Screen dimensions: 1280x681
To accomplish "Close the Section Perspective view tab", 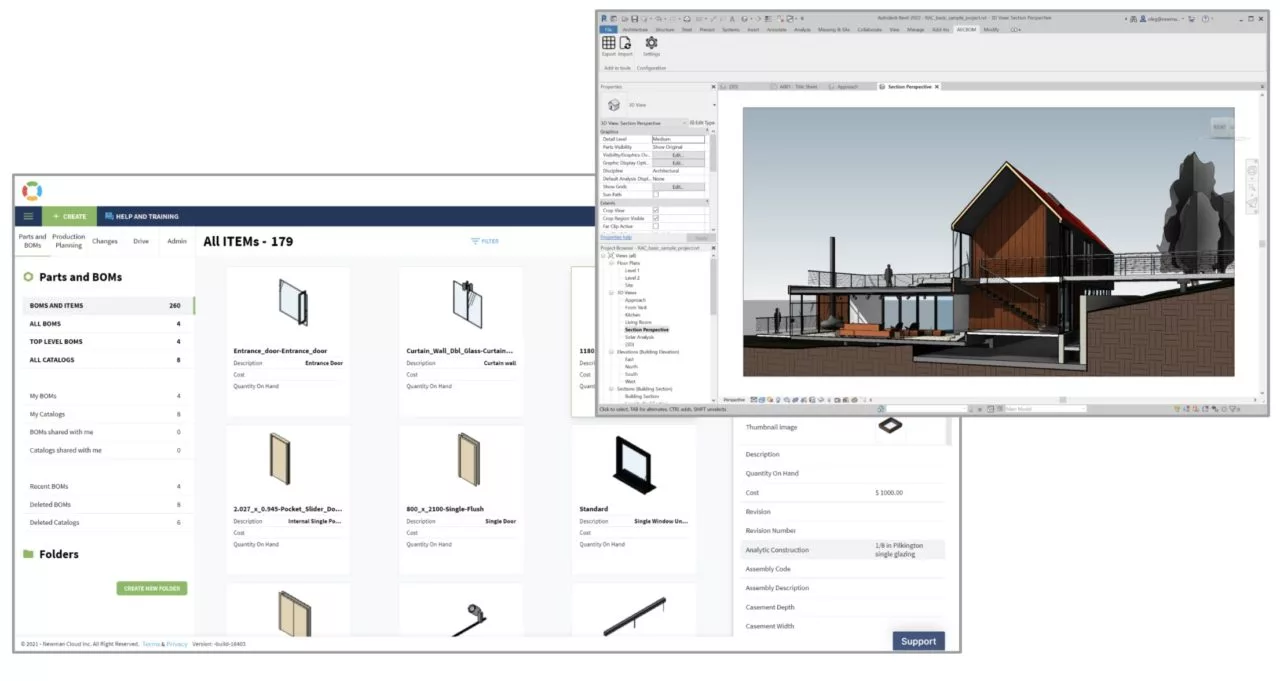I will [937, 87].
